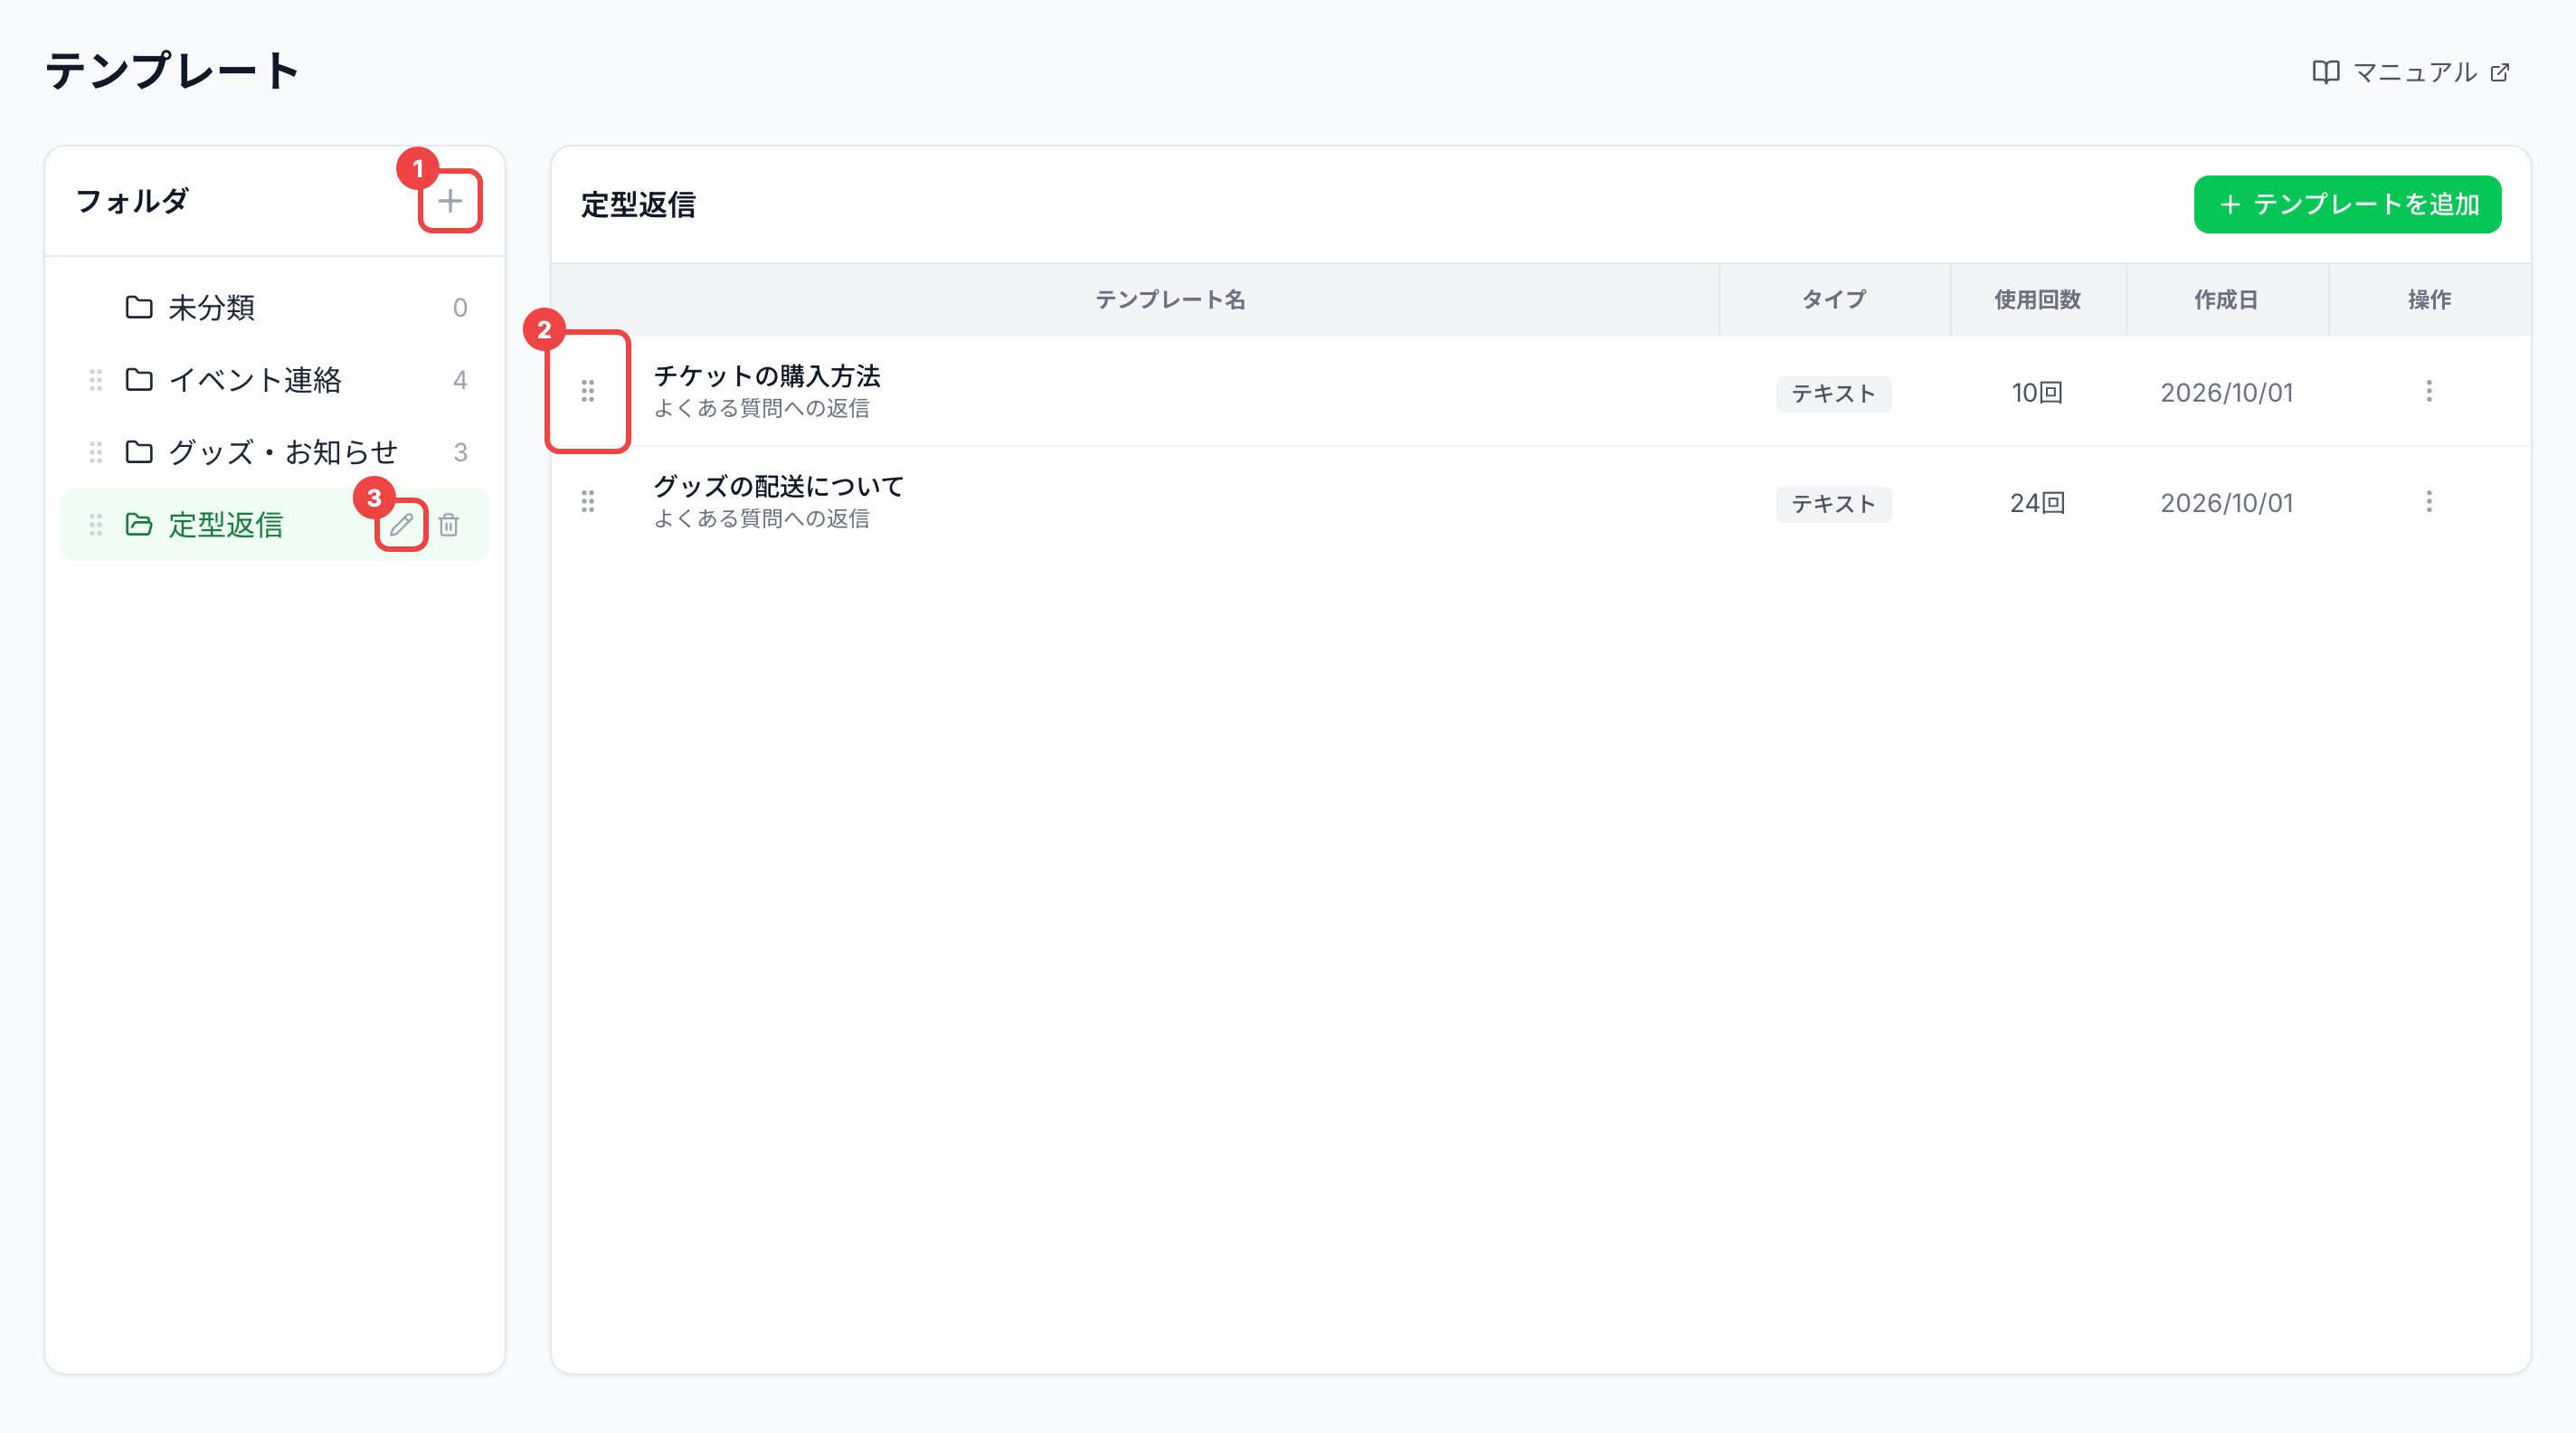Click the count 0 next to 未分類
This screenshot has height=1433, width=2576.
point(460,307)
